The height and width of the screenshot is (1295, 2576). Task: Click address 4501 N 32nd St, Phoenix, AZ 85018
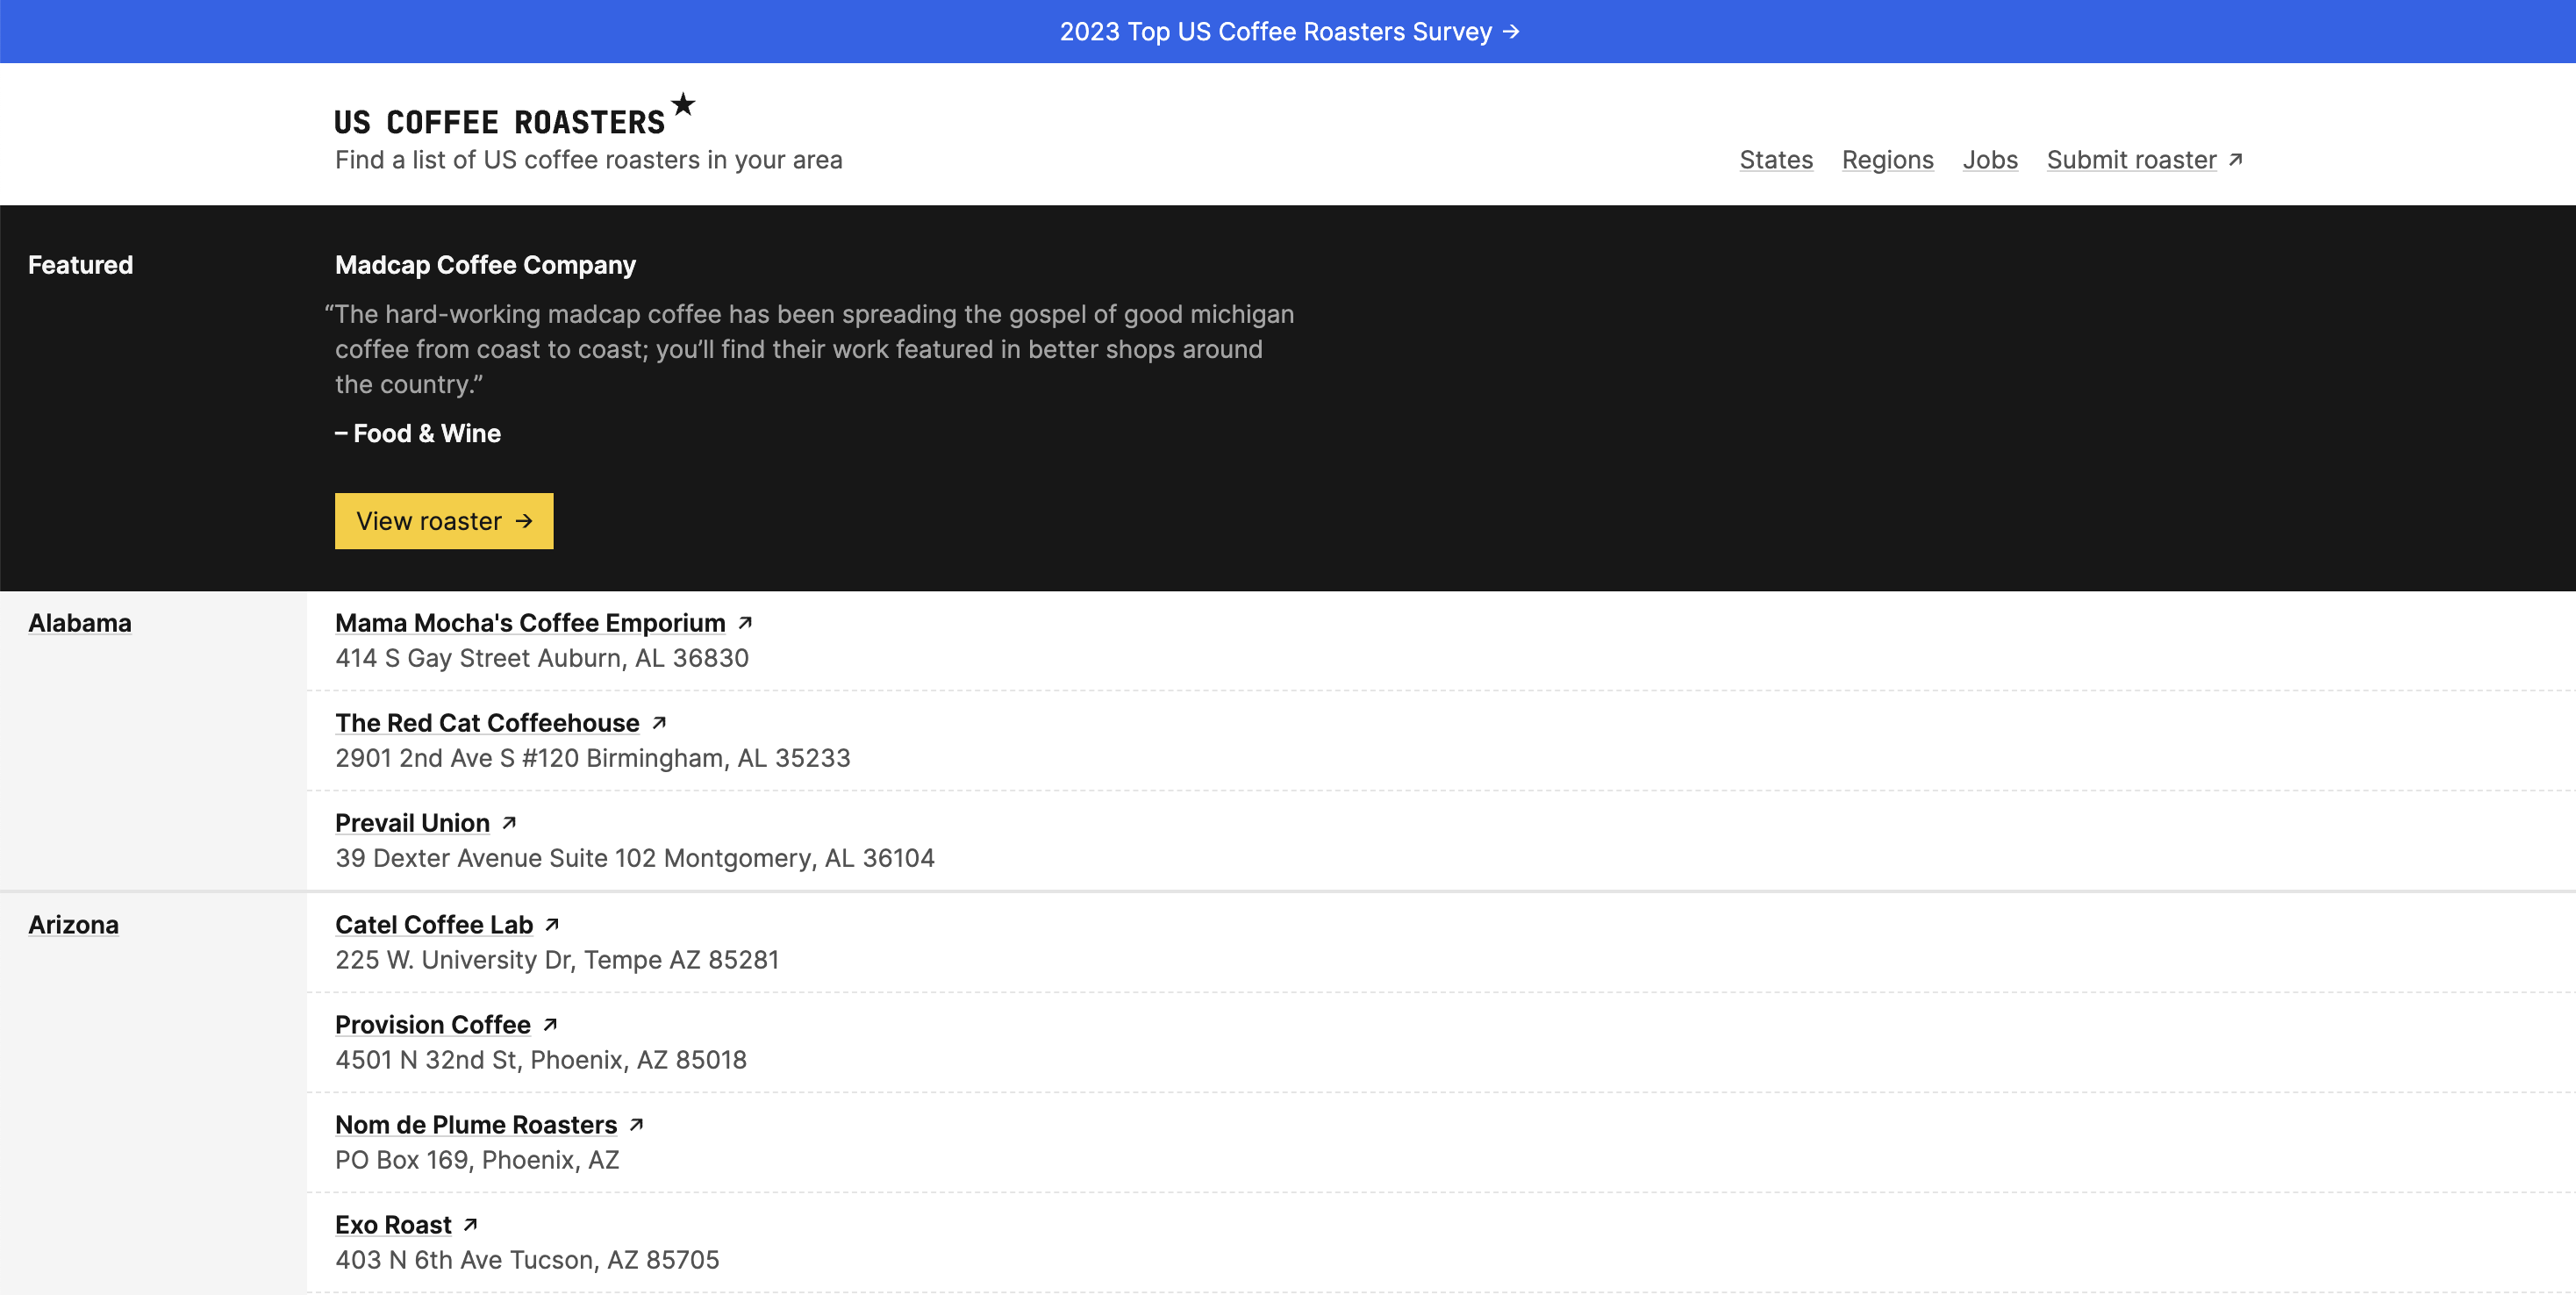[541, 1060]
